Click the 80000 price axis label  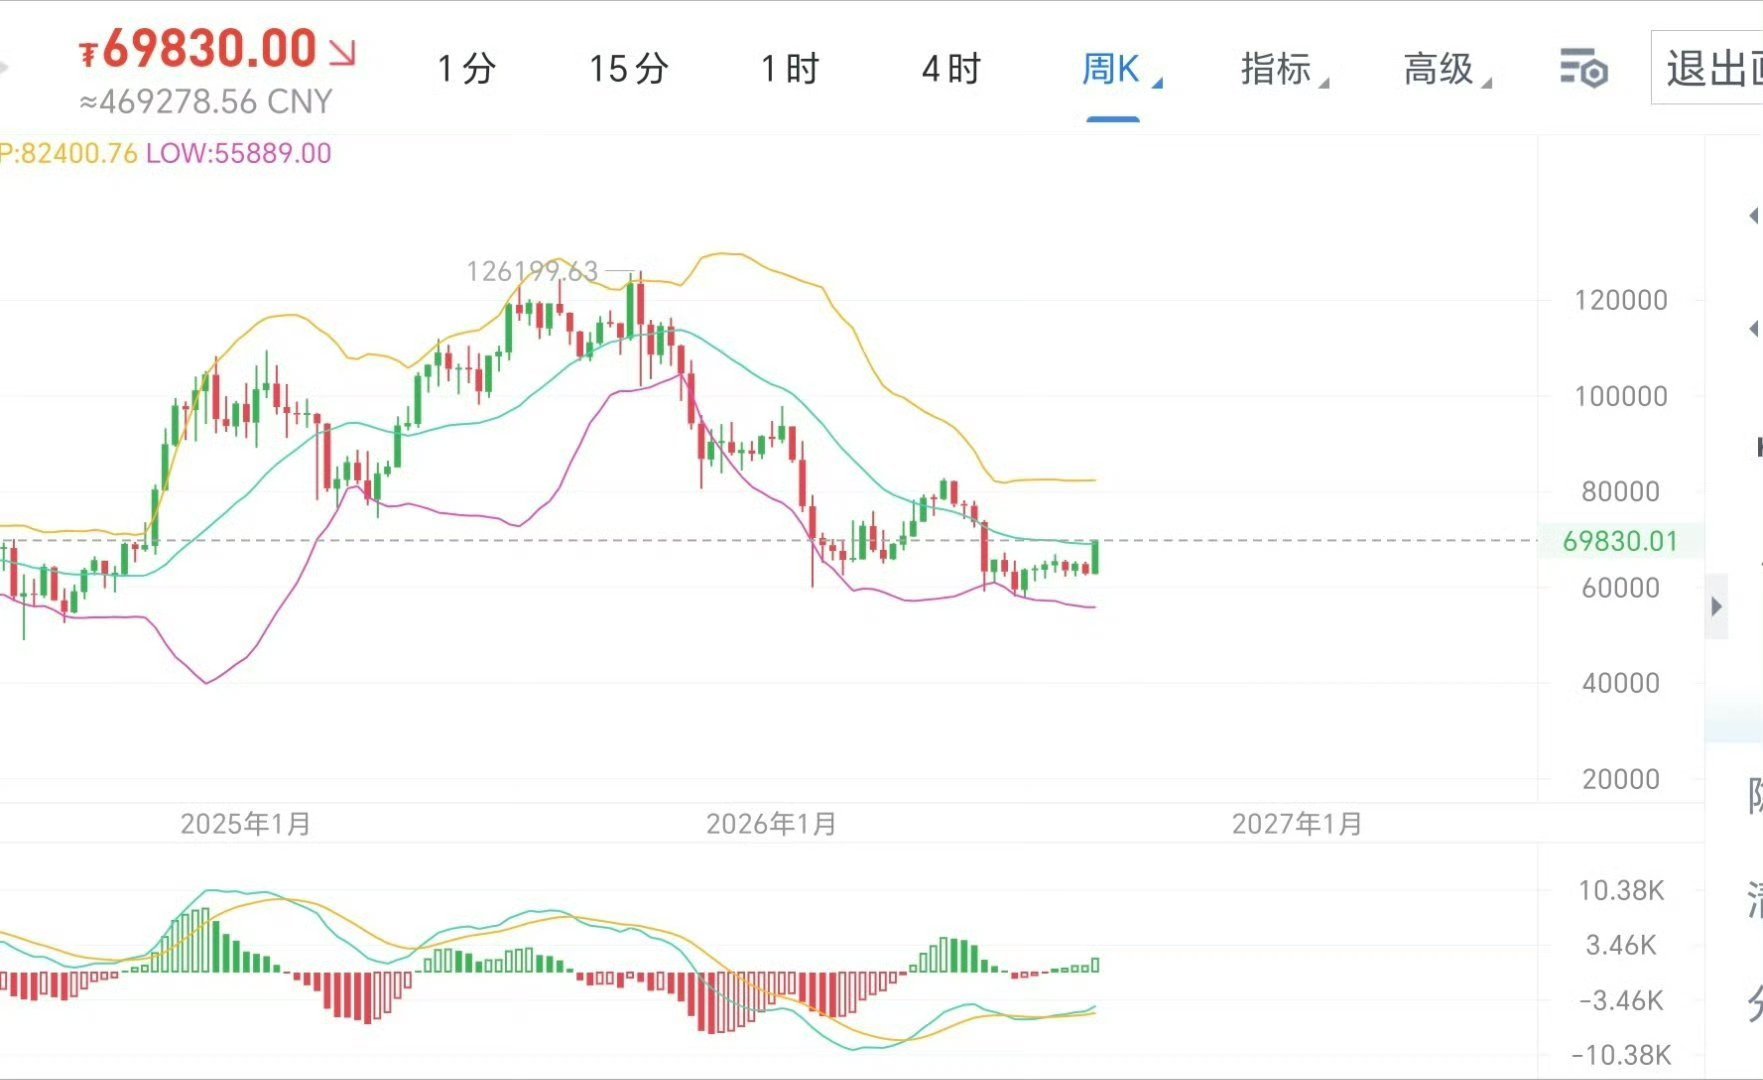pos(1621,491)
